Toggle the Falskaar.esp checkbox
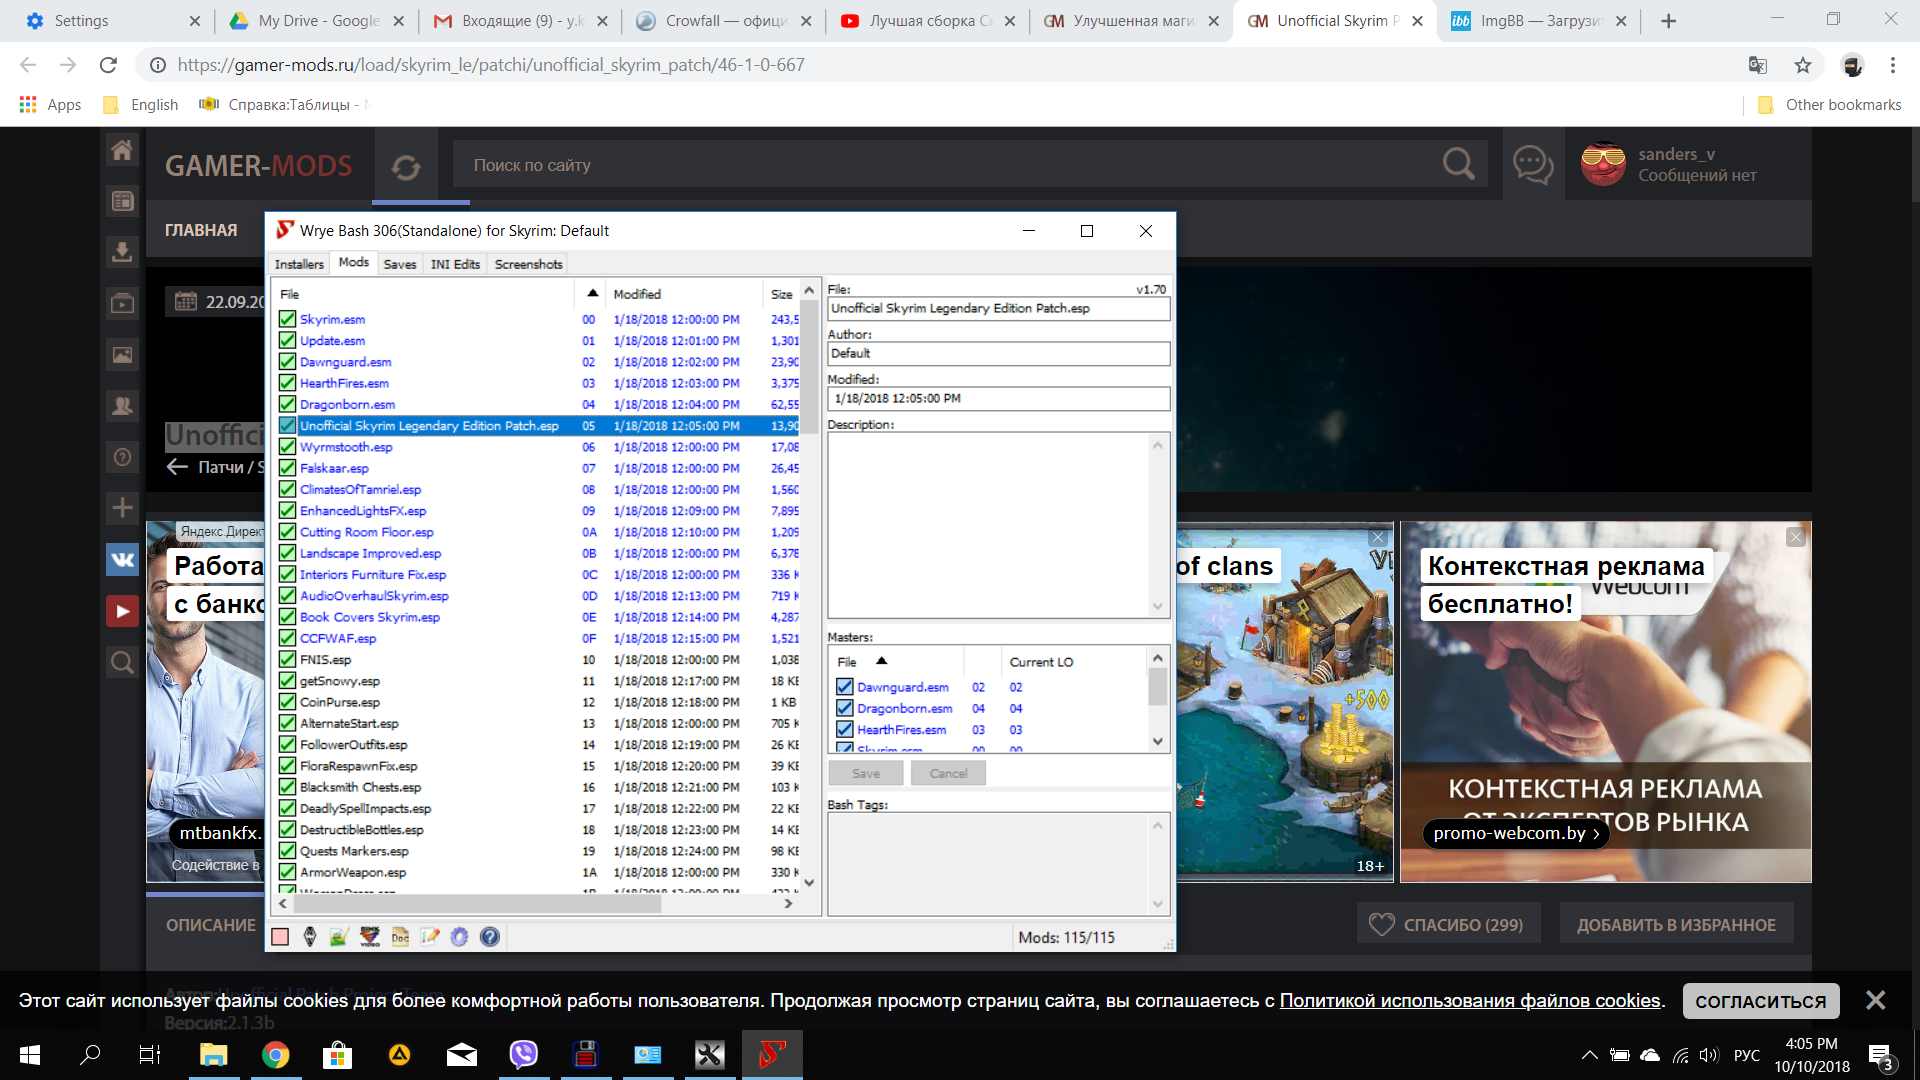 287,468
